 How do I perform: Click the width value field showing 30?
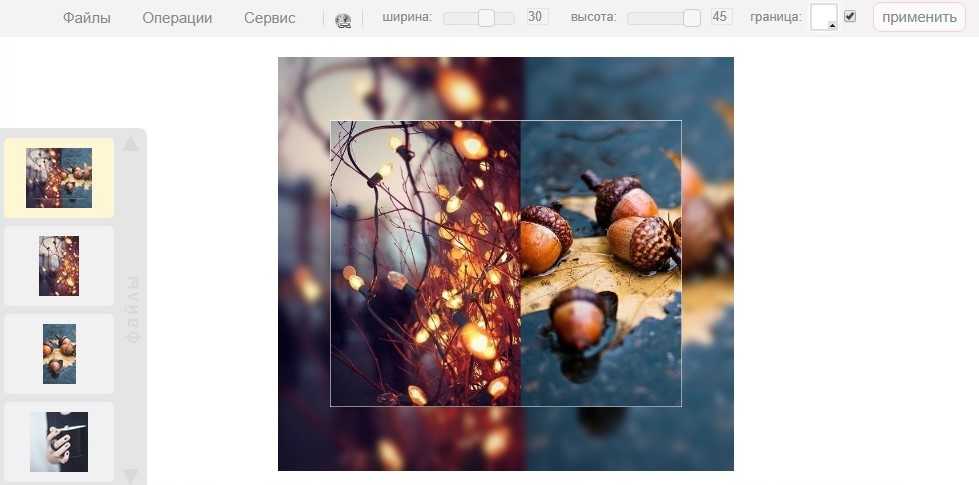[x=537, y=17]
